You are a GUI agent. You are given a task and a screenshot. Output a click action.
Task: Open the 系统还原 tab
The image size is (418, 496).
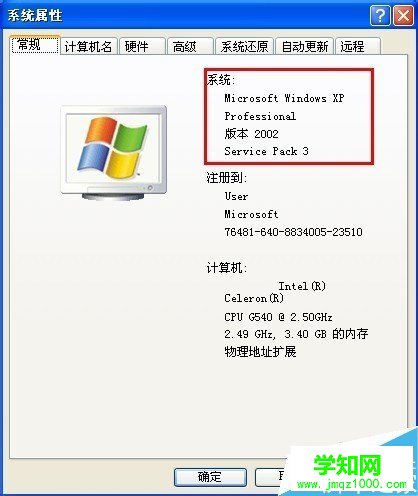tap(244, 46)
